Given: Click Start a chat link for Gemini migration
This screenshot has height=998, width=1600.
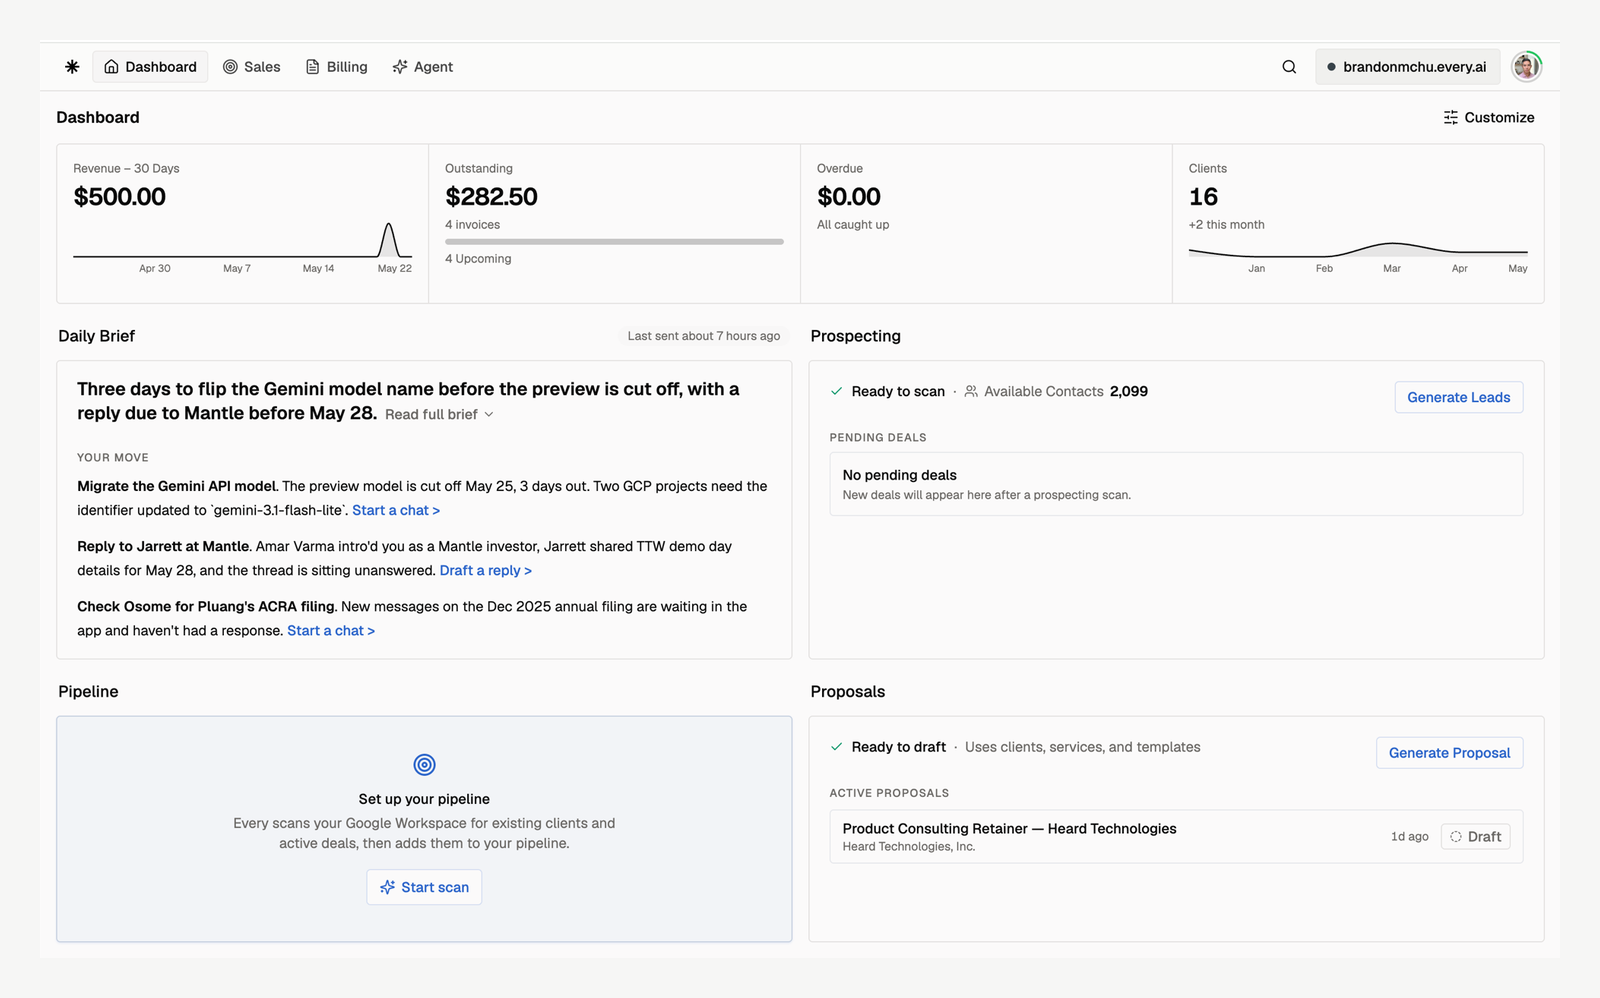Looking at the screenshot, I should [x=396, y=510].
